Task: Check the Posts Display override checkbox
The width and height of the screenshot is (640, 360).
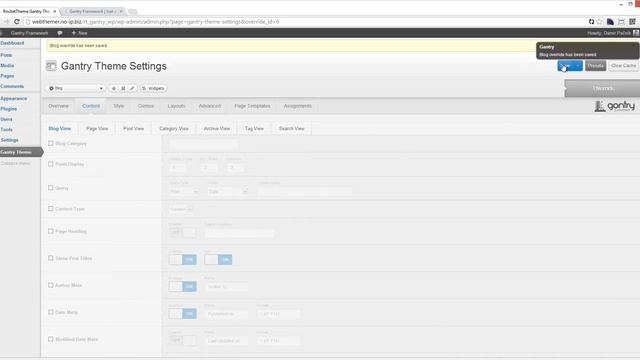Action: pos(51,164)
